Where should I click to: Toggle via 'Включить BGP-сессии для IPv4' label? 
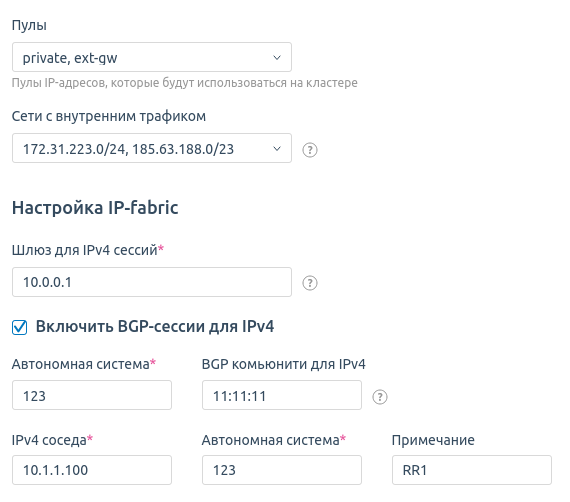point(154,326)
